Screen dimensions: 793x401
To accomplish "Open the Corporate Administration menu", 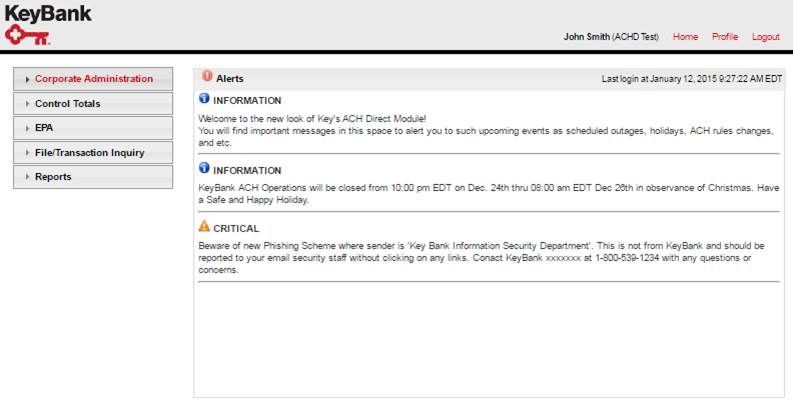I will point(93,79).
